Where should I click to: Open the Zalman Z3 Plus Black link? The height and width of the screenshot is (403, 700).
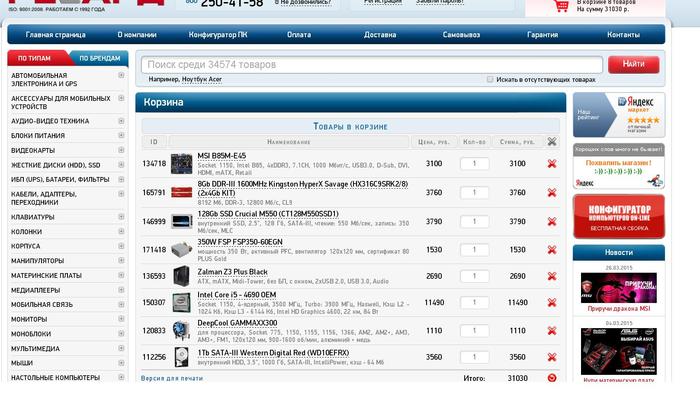click(233, 272)
